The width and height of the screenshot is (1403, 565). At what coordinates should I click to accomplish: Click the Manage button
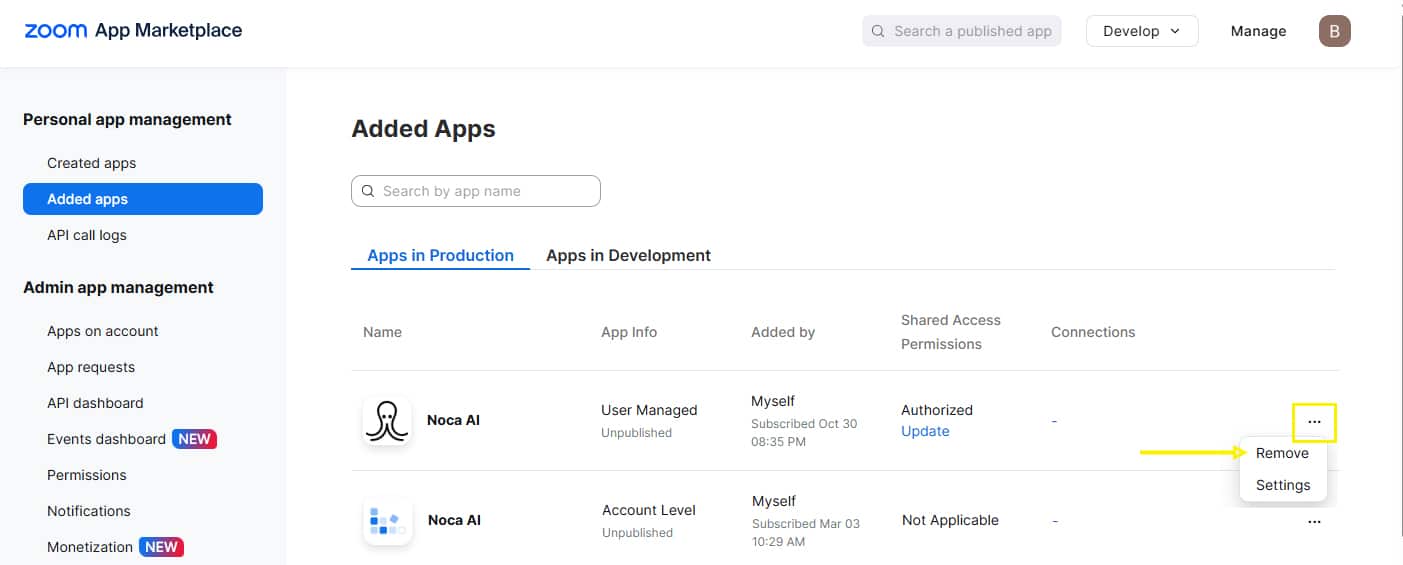point(1258,31)
